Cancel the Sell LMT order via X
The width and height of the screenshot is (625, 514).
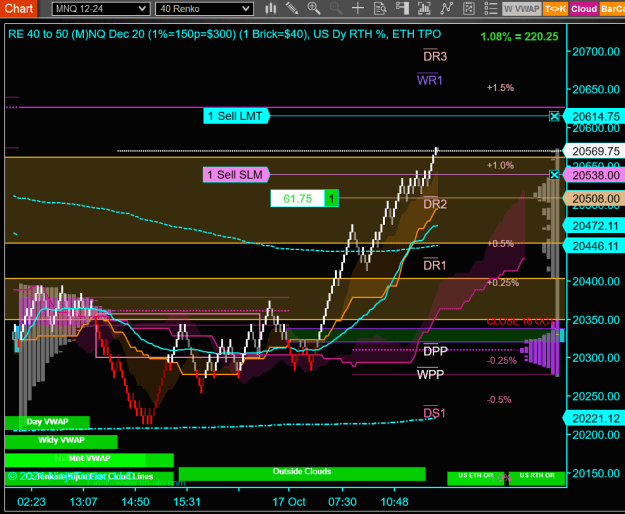pos(554,116)
